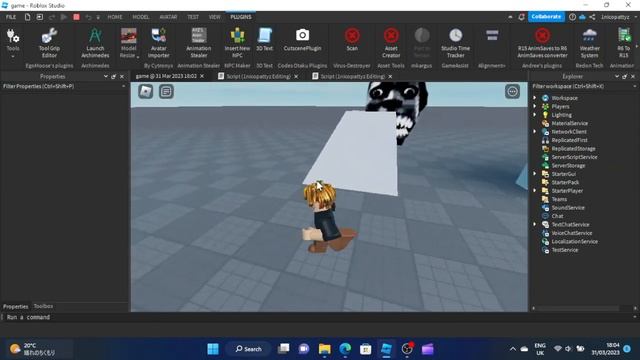Screen dimensions: 640x360
Task: Select SoundService in Explorer
Action: (x=568, y=207)
